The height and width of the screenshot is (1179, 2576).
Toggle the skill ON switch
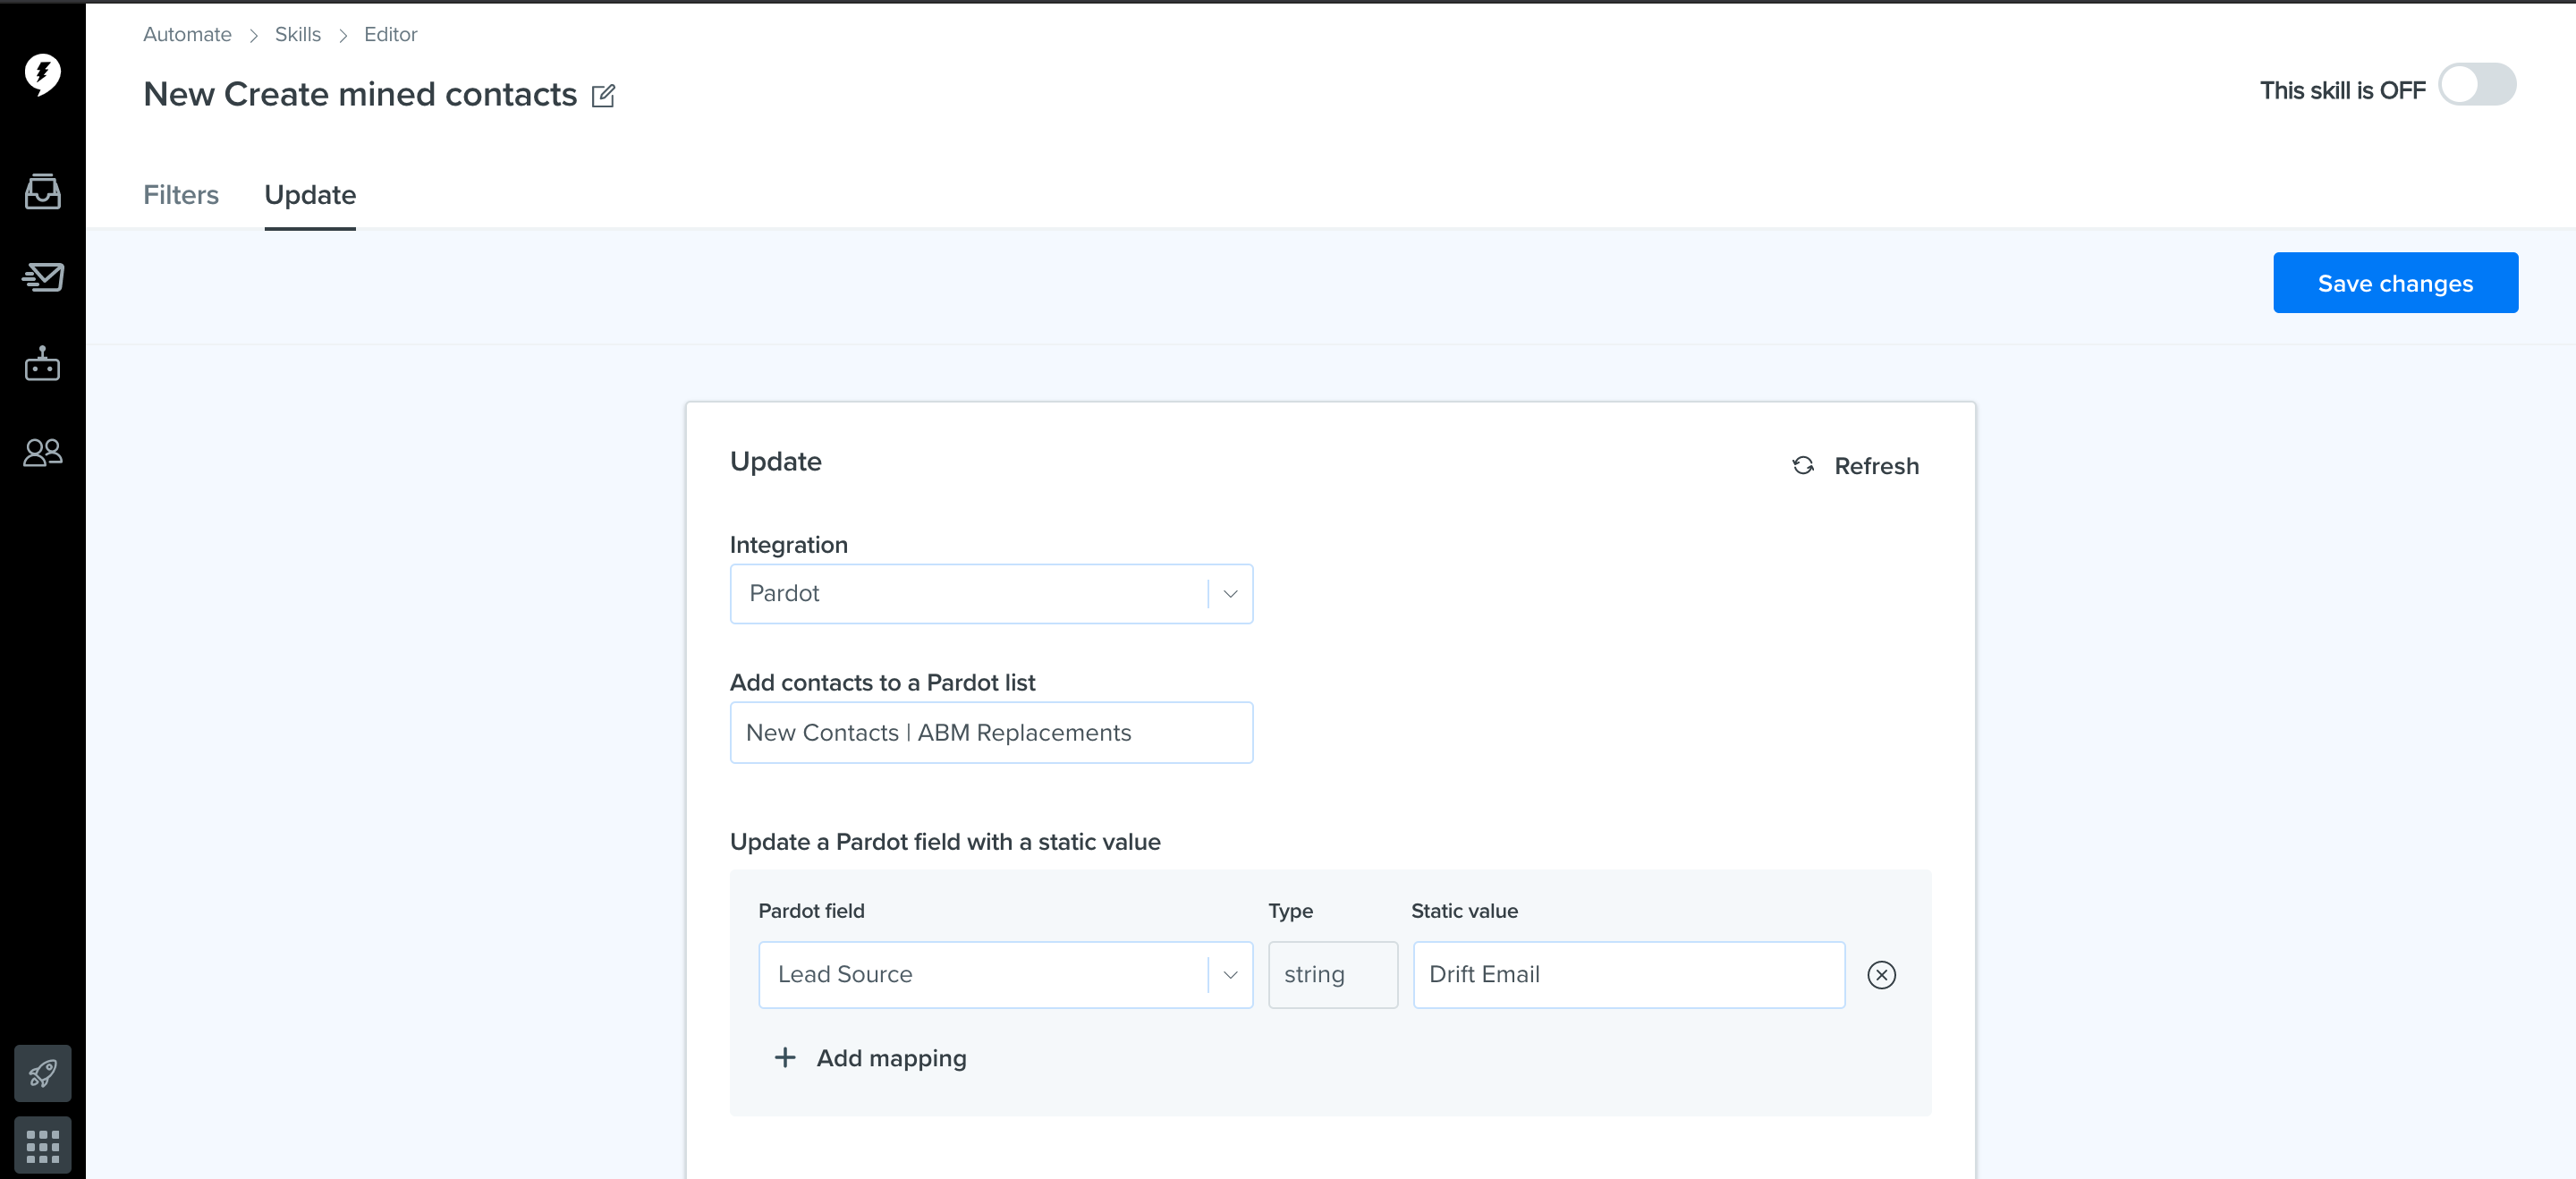click(2476, 85)
